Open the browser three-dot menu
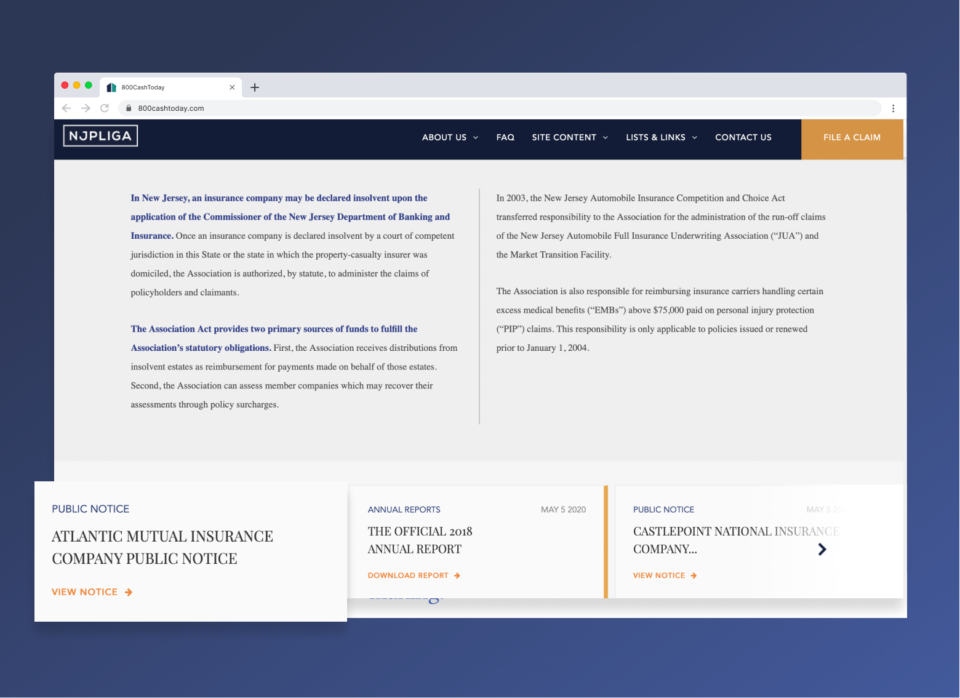 (893, 108)
